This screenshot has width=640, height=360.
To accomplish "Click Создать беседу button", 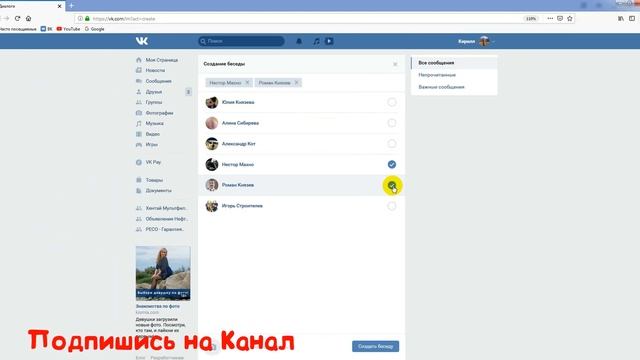I will coord(376,346).
